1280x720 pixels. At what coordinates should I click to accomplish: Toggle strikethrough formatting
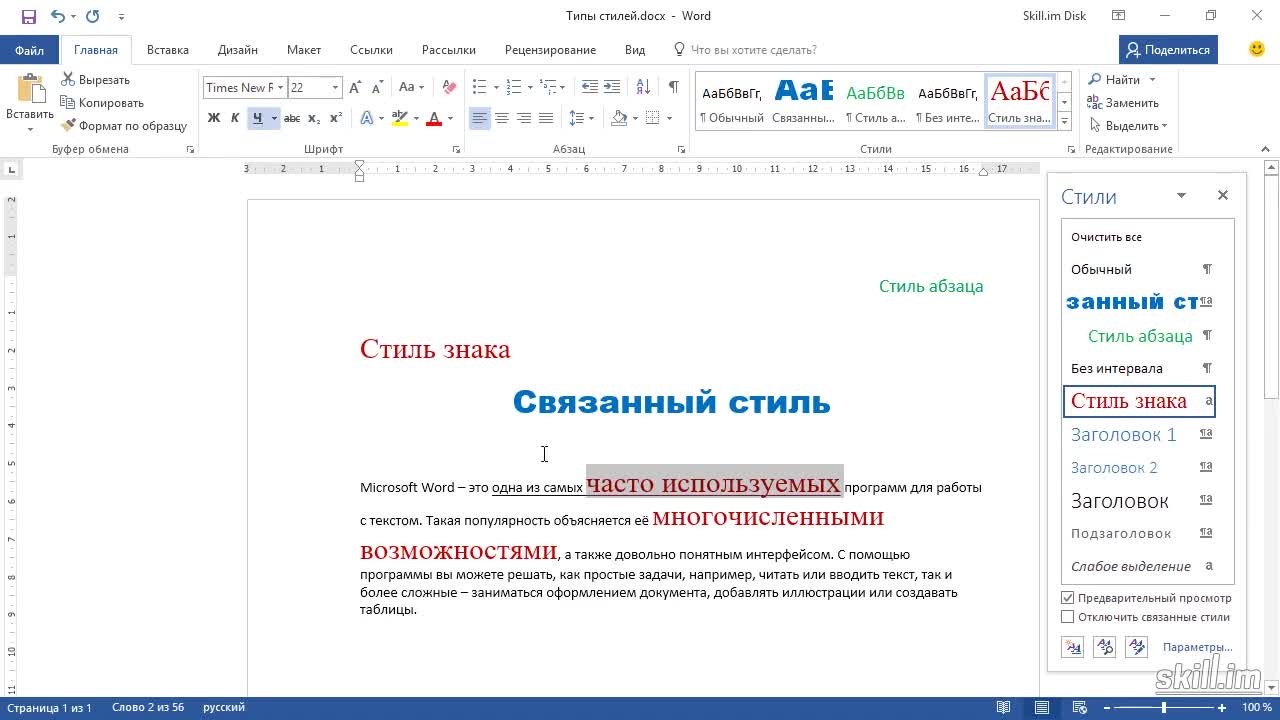292,118
